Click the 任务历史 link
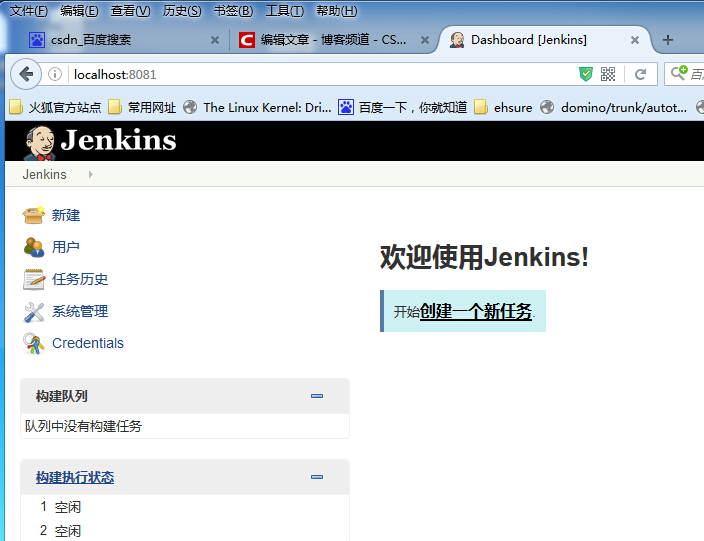This screenshot has height=541, width=704. click(x=80, y=279)
